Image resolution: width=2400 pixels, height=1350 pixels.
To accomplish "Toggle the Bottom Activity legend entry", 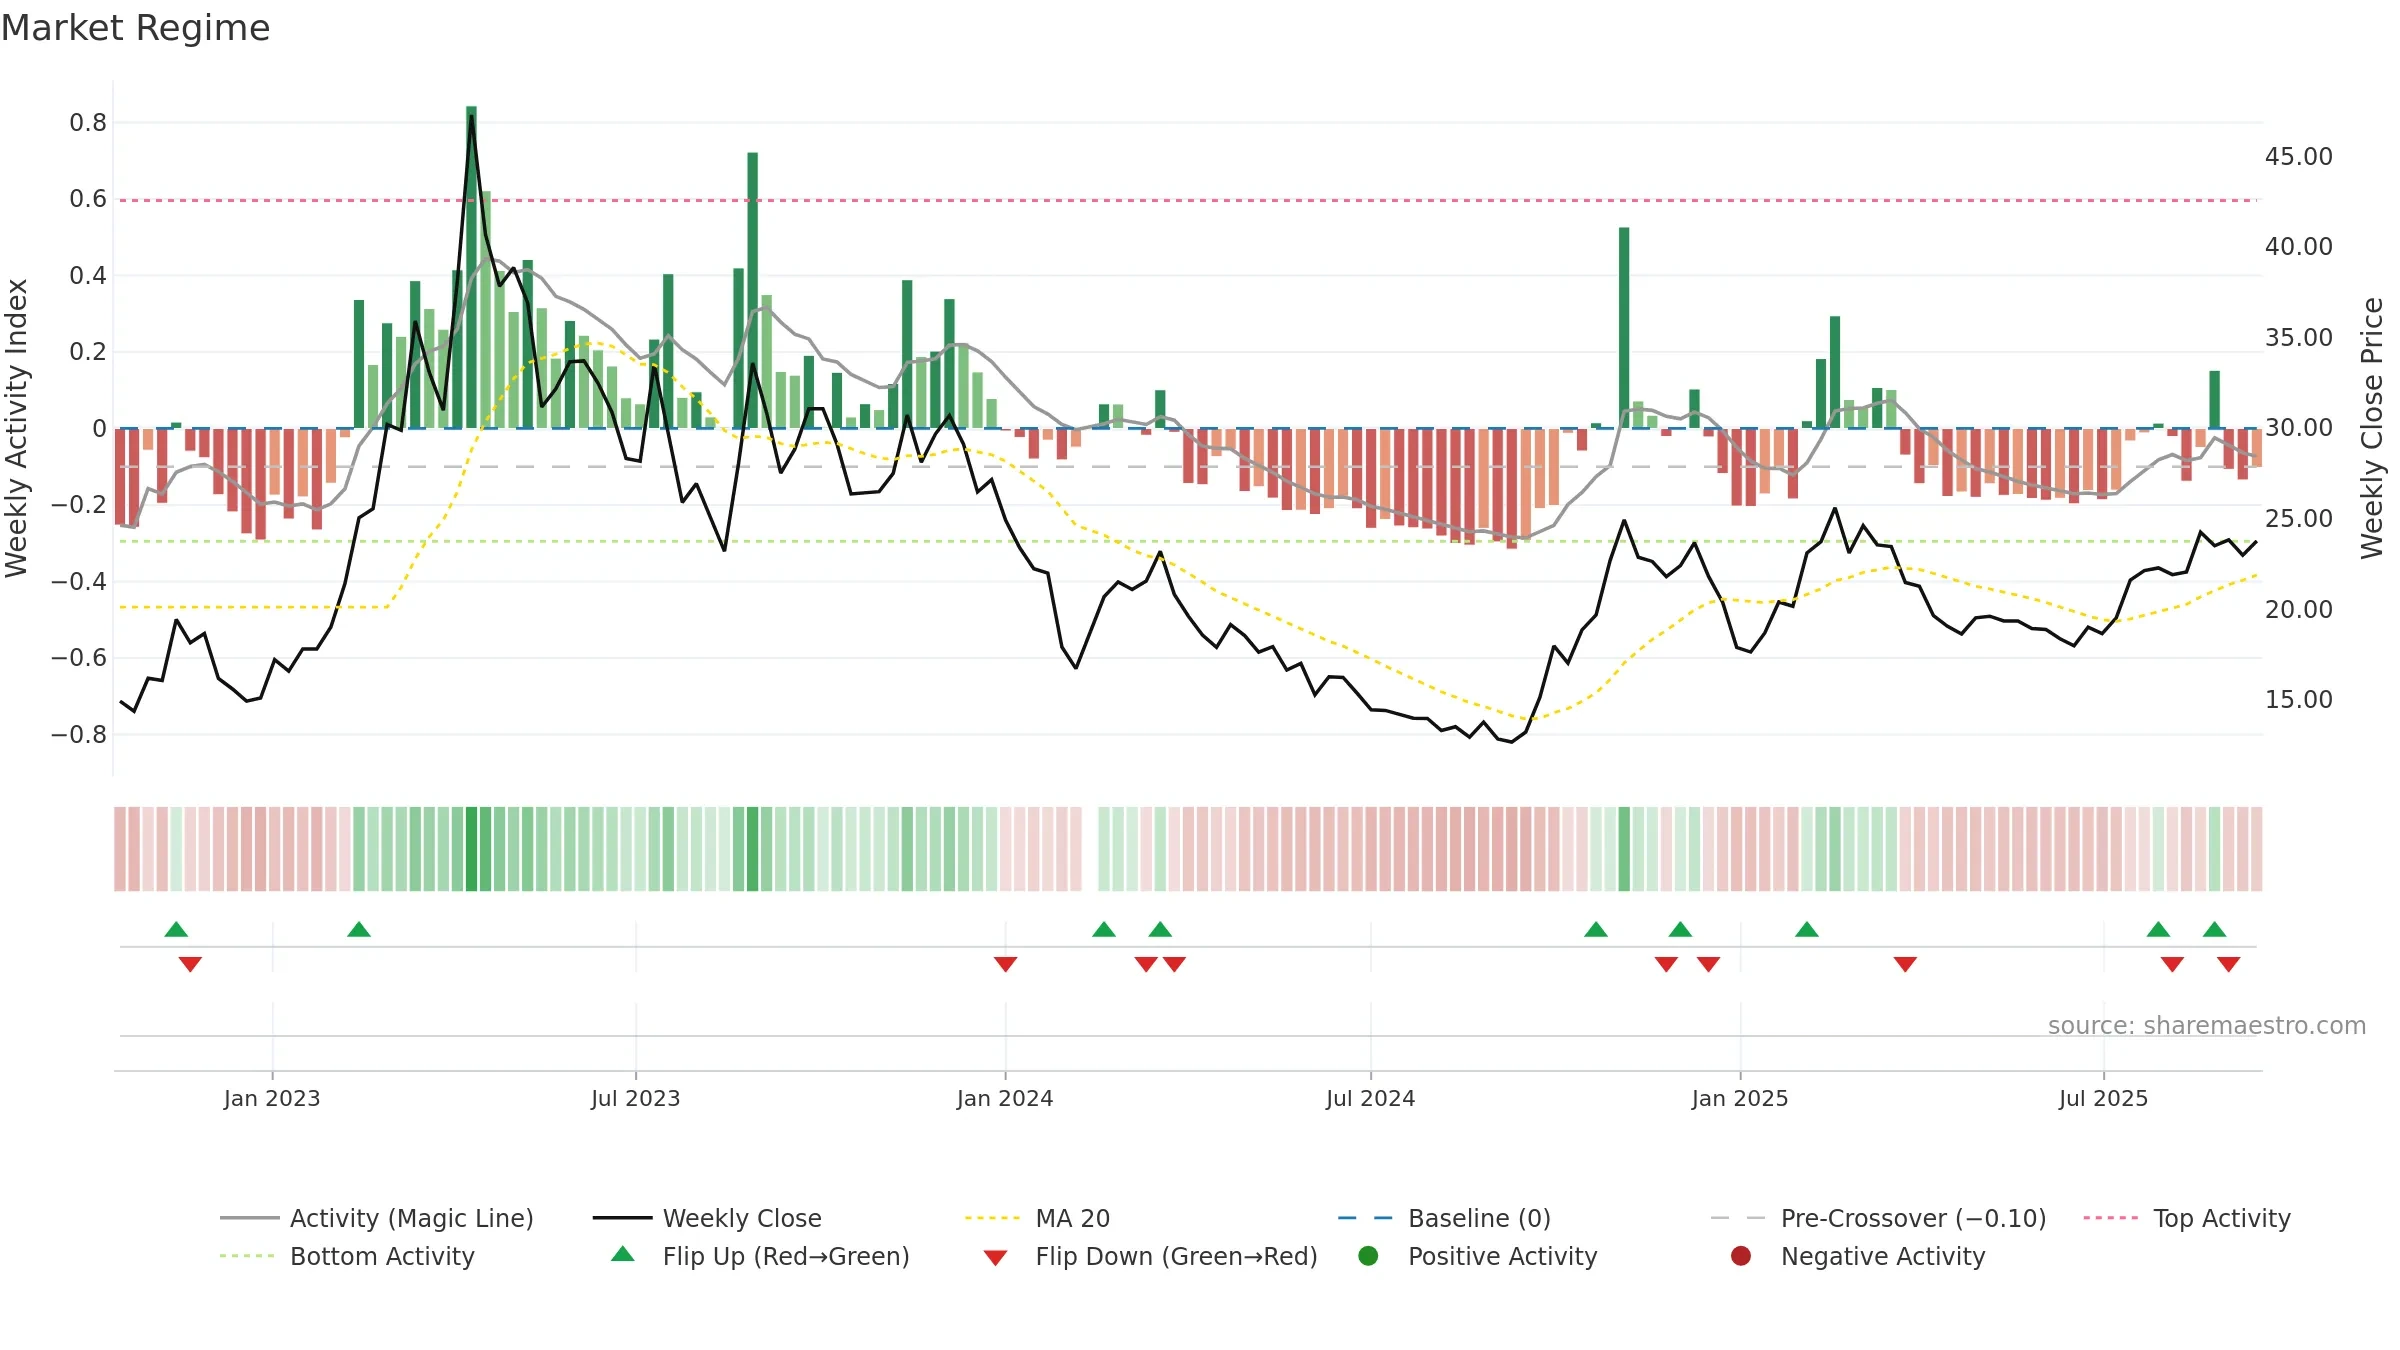I will point(347,1256).
